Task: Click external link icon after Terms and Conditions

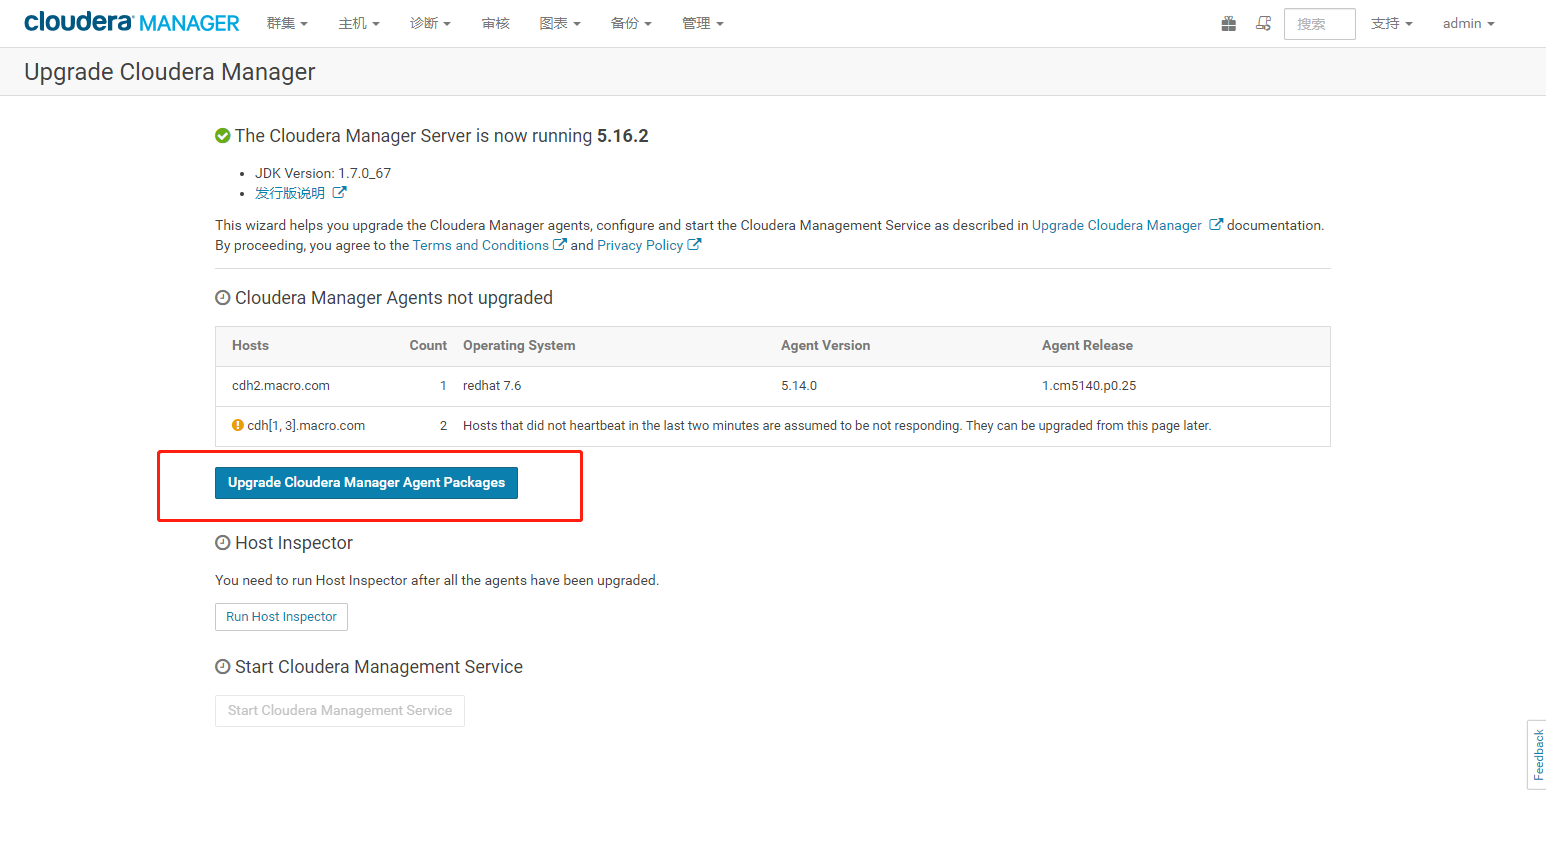Action: tap(560, 245)
